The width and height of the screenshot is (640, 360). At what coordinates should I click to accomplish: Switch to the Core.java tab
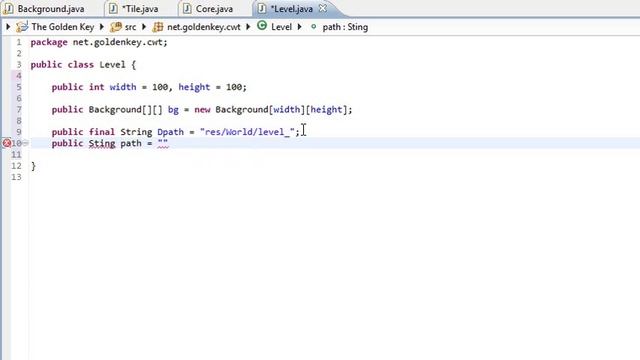pos(214,9)
